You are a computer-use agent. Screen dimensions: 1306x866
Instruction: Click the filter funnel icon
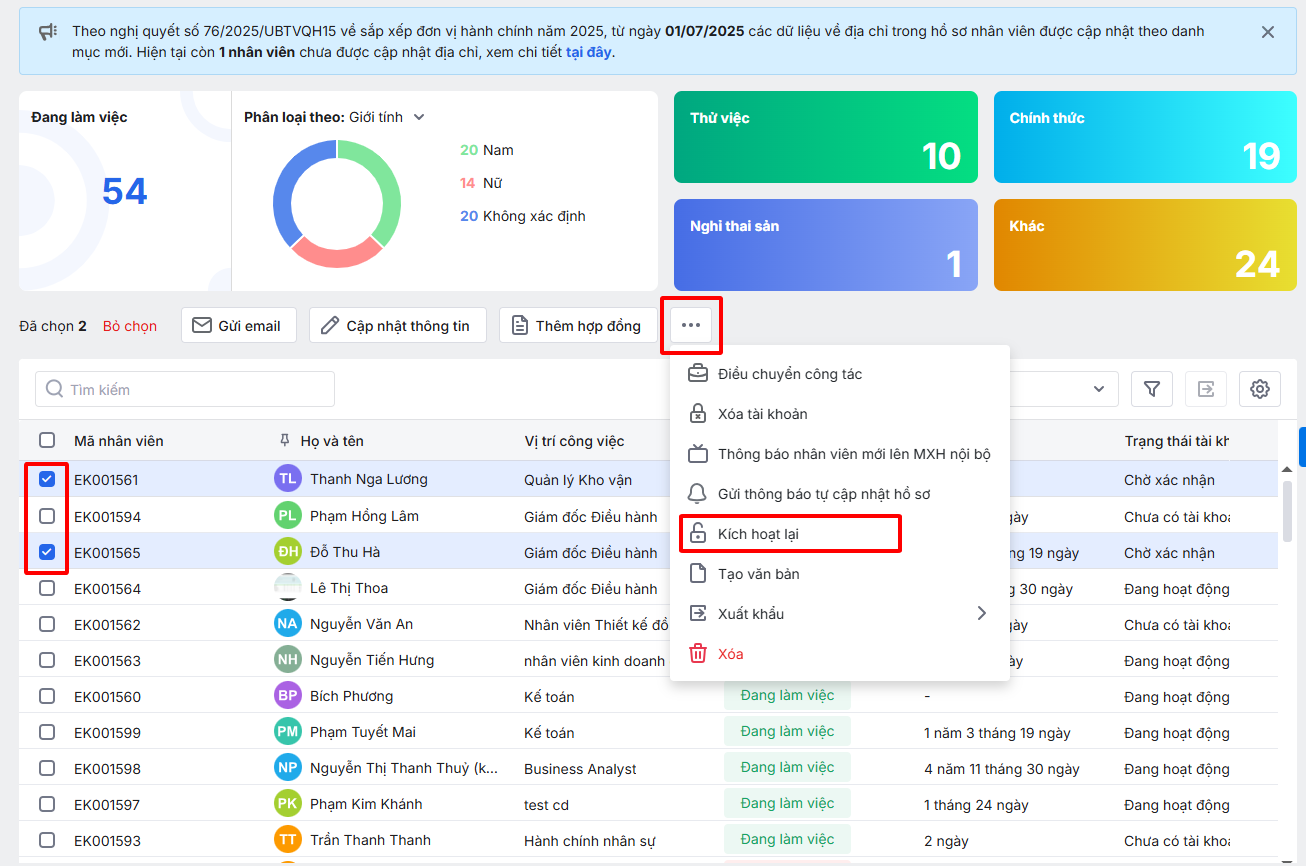[1151, 389]
